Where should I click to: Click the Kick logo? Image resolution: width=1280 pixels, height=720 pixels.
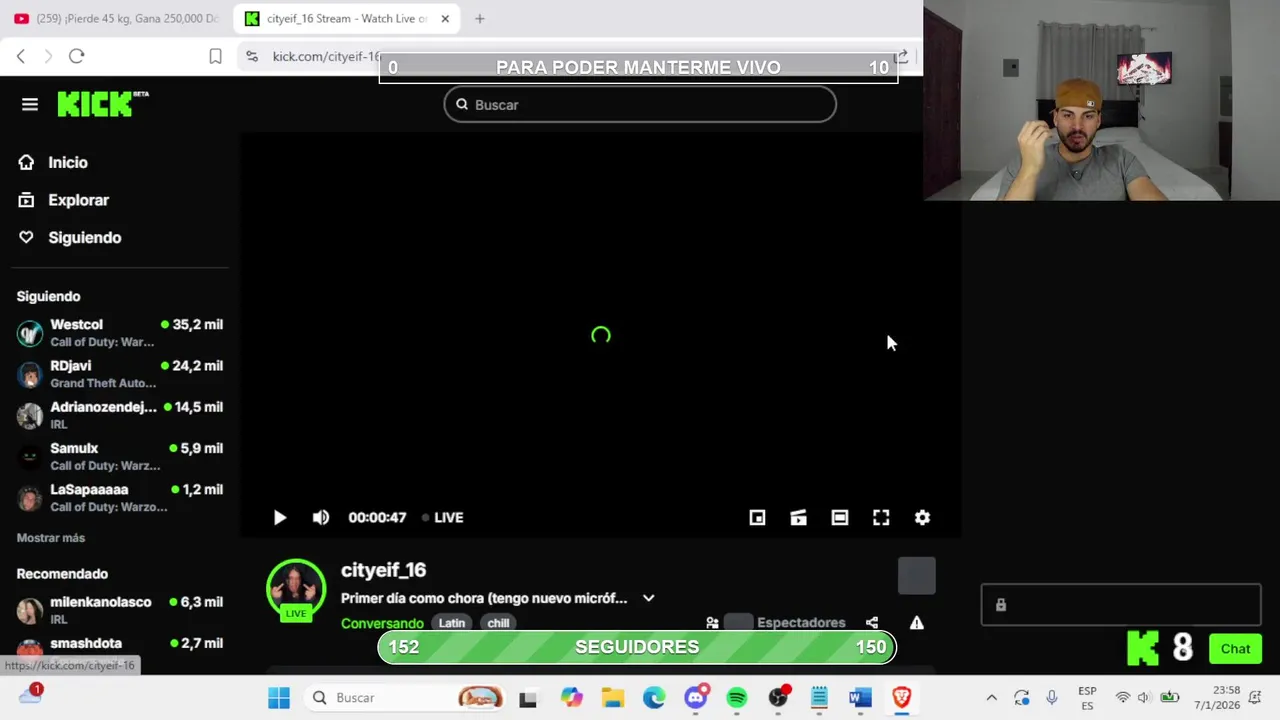[103, 104]
